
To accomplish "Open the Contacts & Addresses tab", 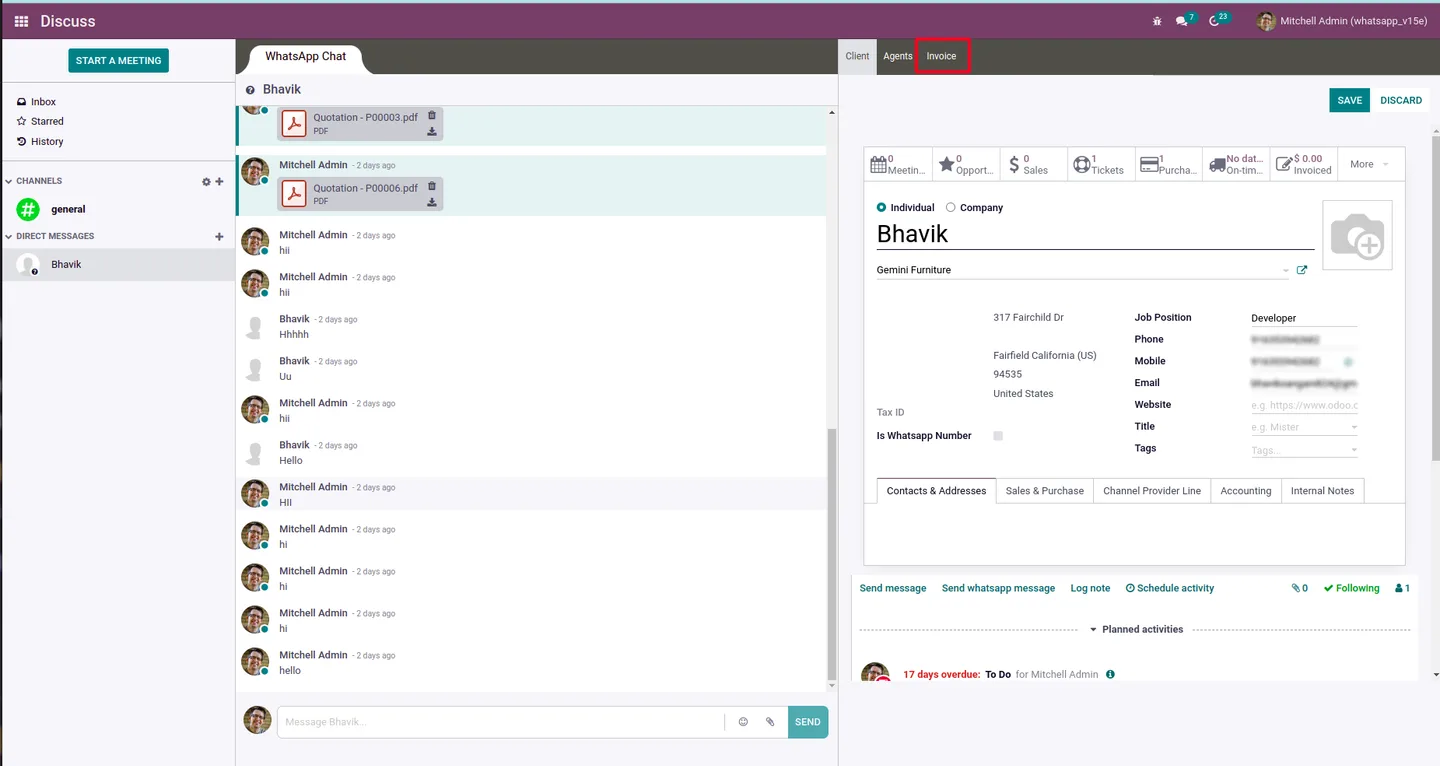I will pyautogui.click(x=936, y=491).
